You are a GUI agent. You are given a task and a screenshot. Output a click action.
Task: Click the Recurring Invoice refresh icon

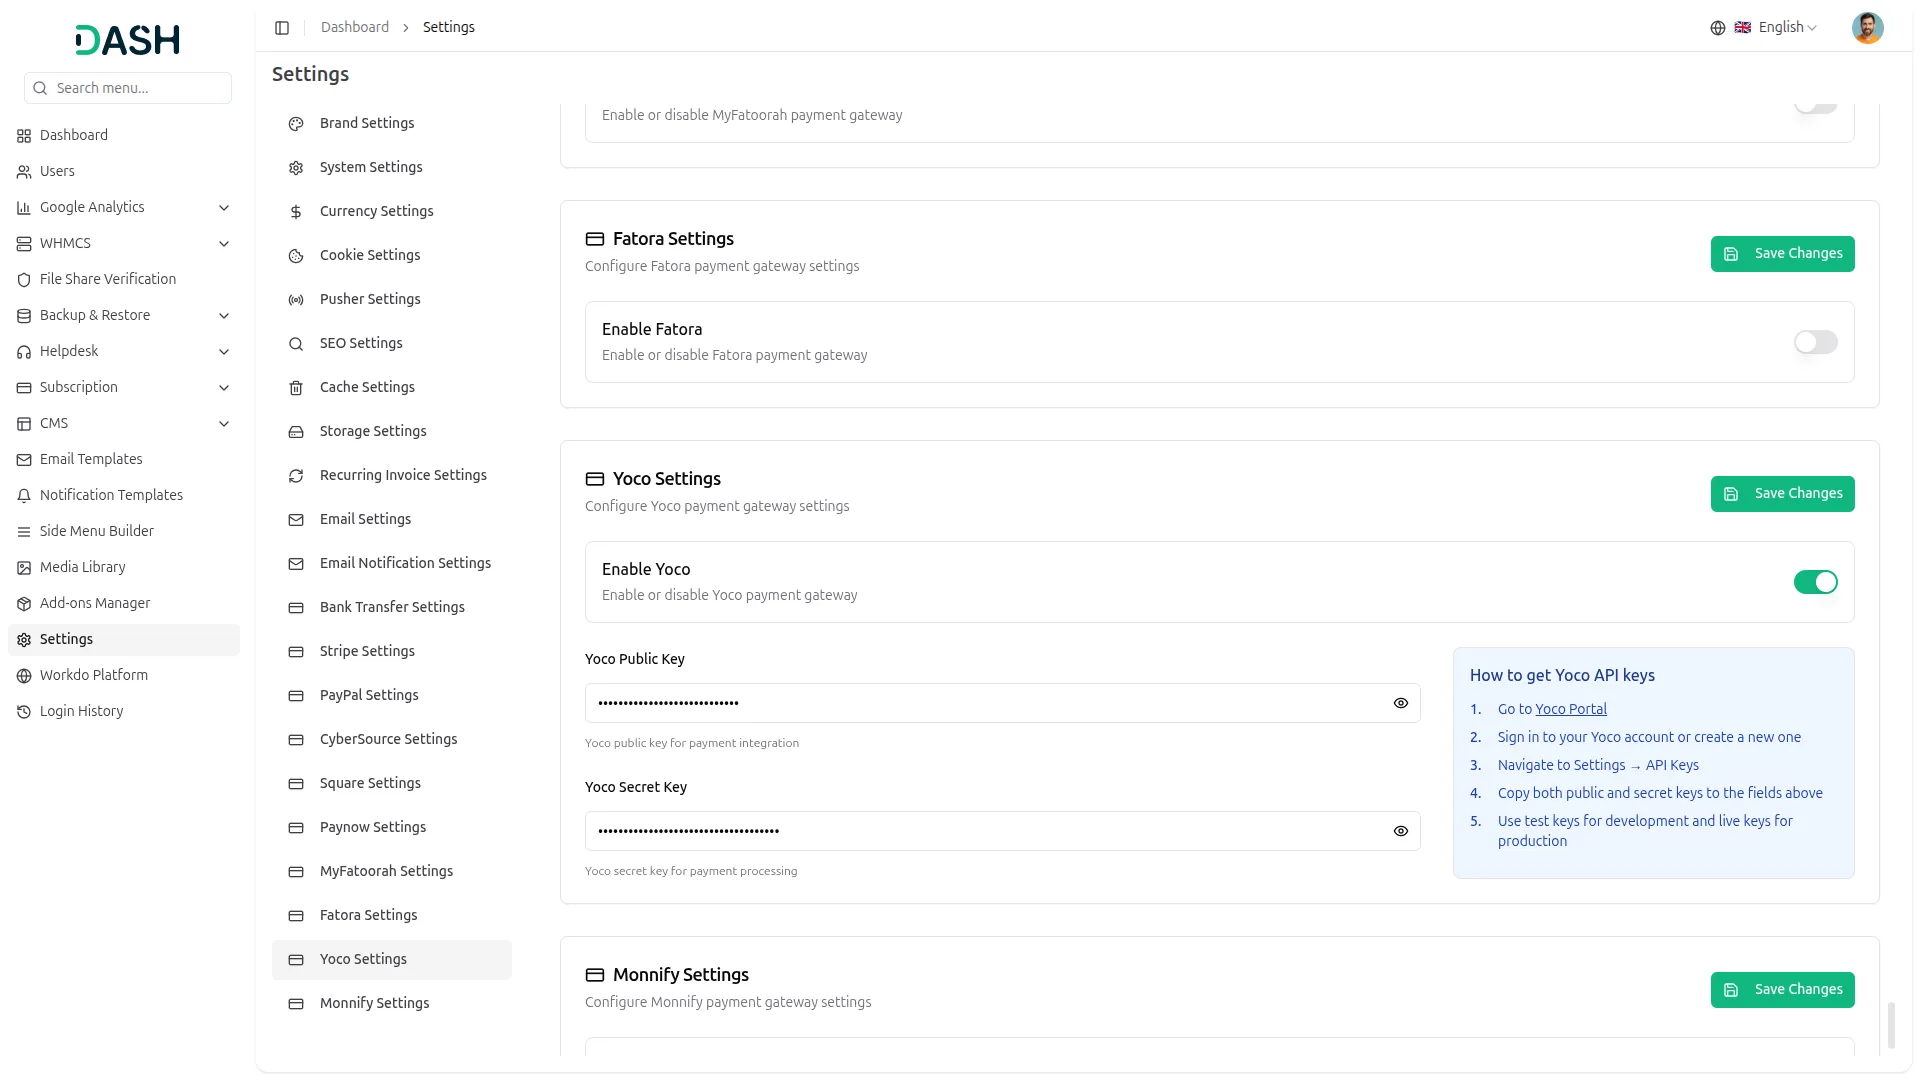tap(296, 476)
